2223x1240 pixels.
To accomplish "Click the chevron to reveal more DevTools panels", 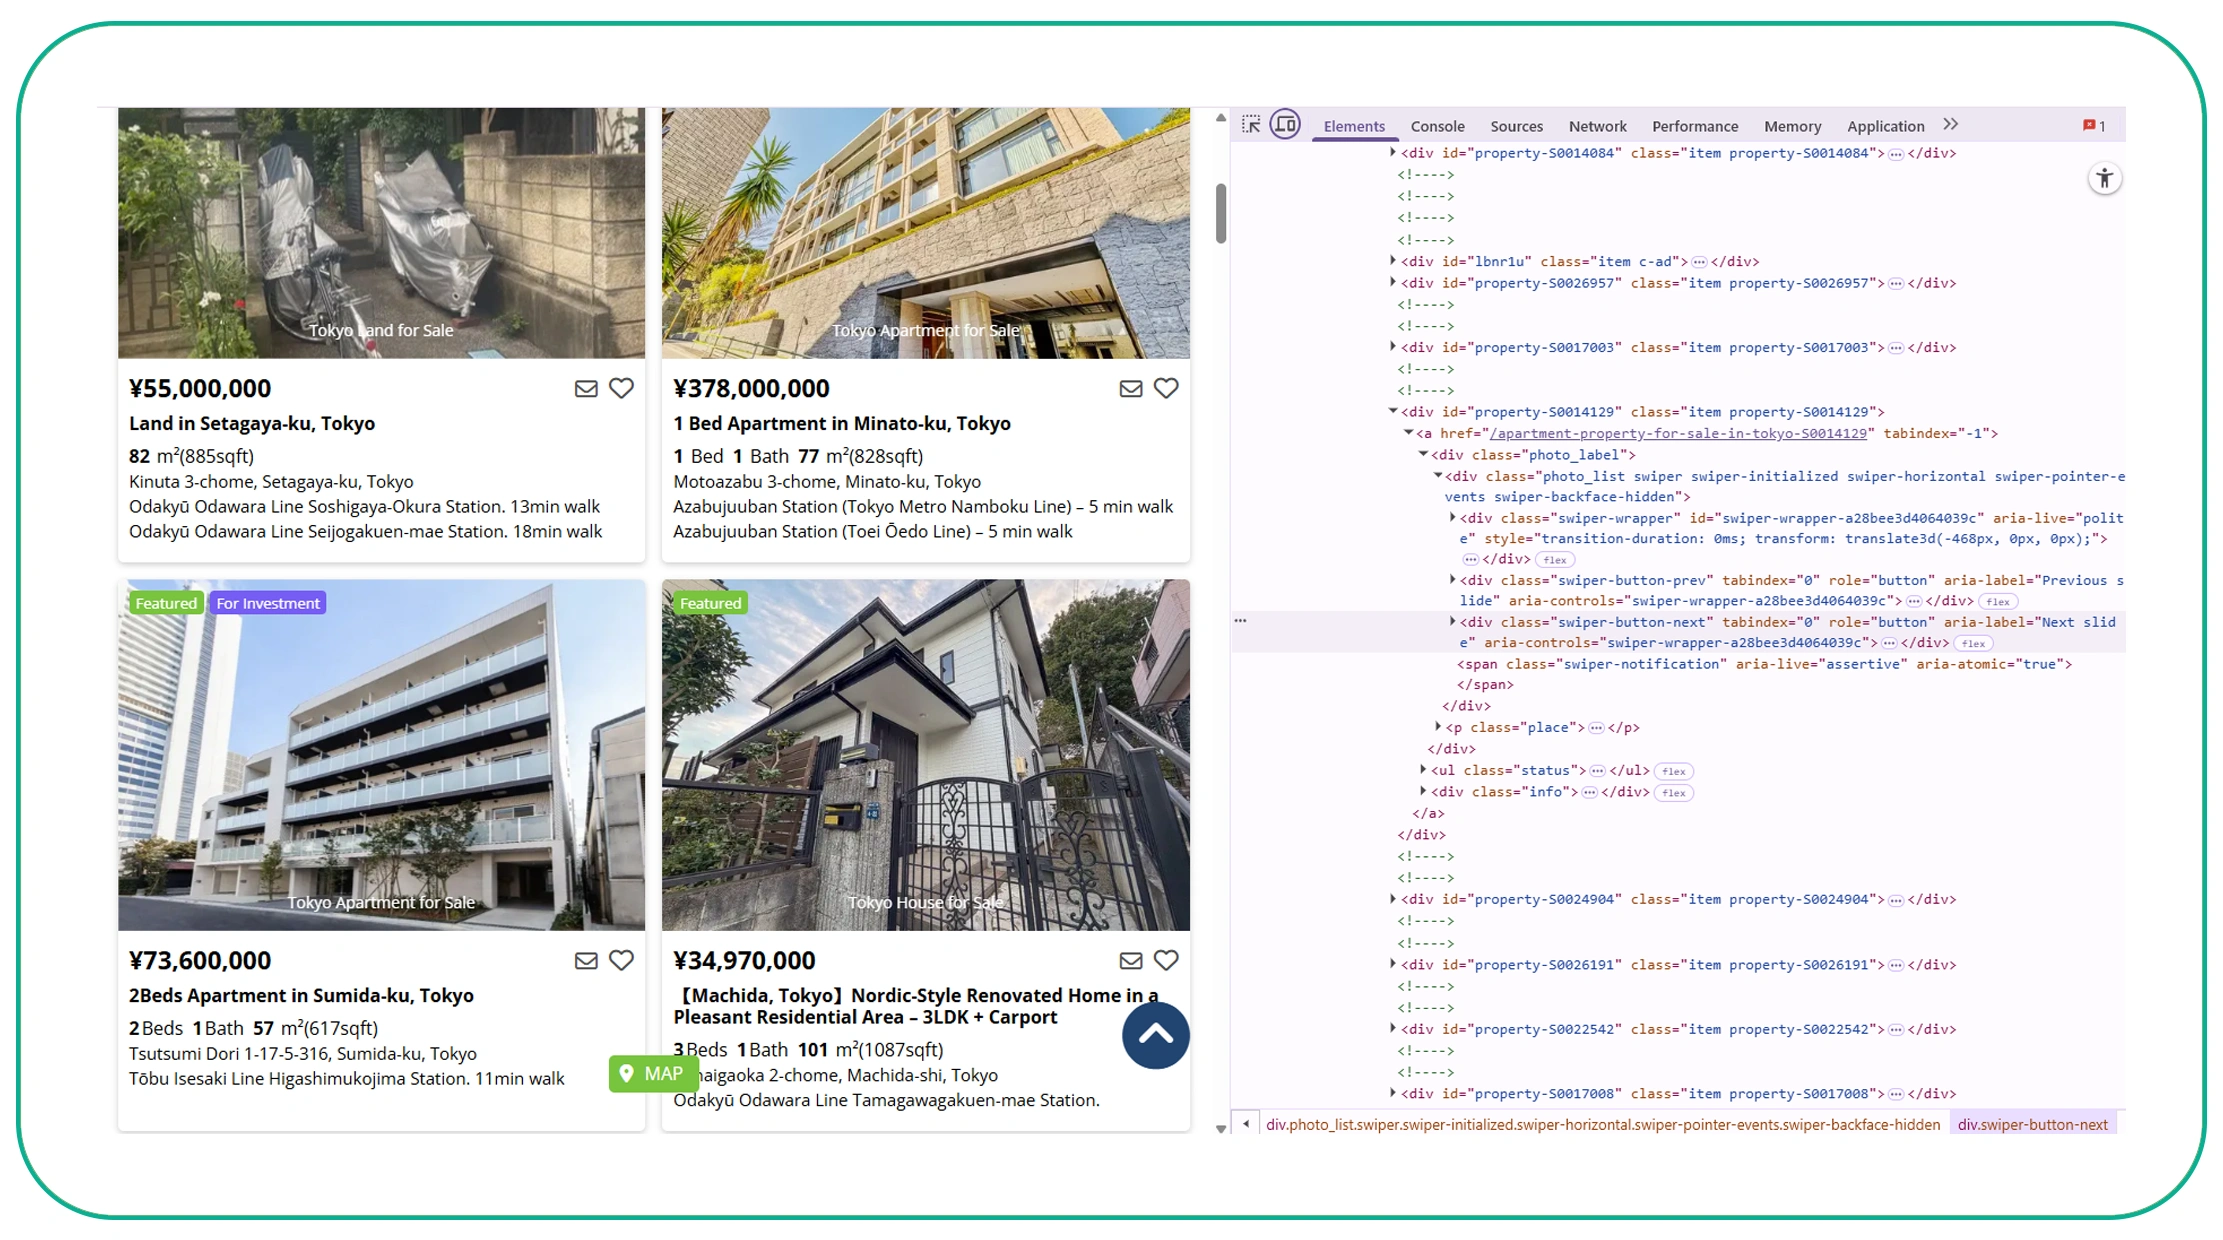I will [x=1950, y=122].
